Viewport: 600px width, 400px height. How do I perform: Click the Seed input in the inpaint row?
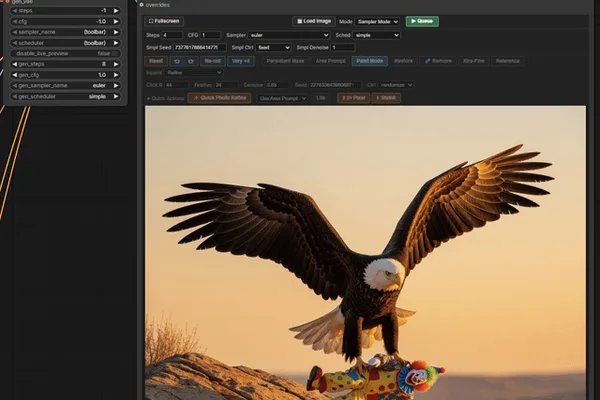coord(335,85)
